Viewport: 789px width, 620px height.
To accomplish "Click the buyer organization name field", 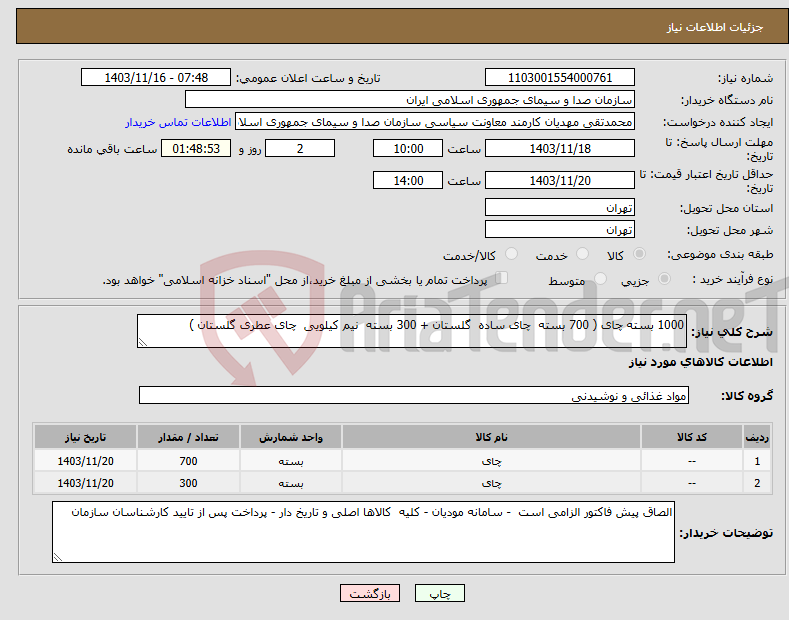I will coord(410,100).
